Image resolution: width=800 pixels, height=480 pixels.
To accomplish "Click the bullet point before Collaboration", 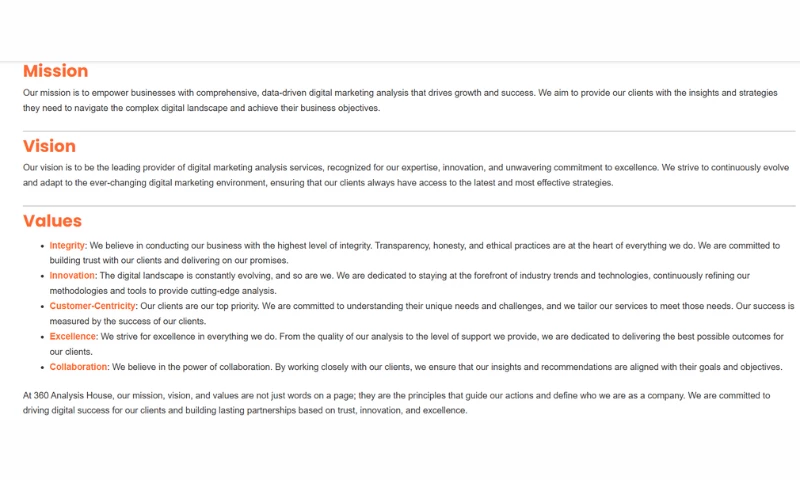I will (43, 367).
